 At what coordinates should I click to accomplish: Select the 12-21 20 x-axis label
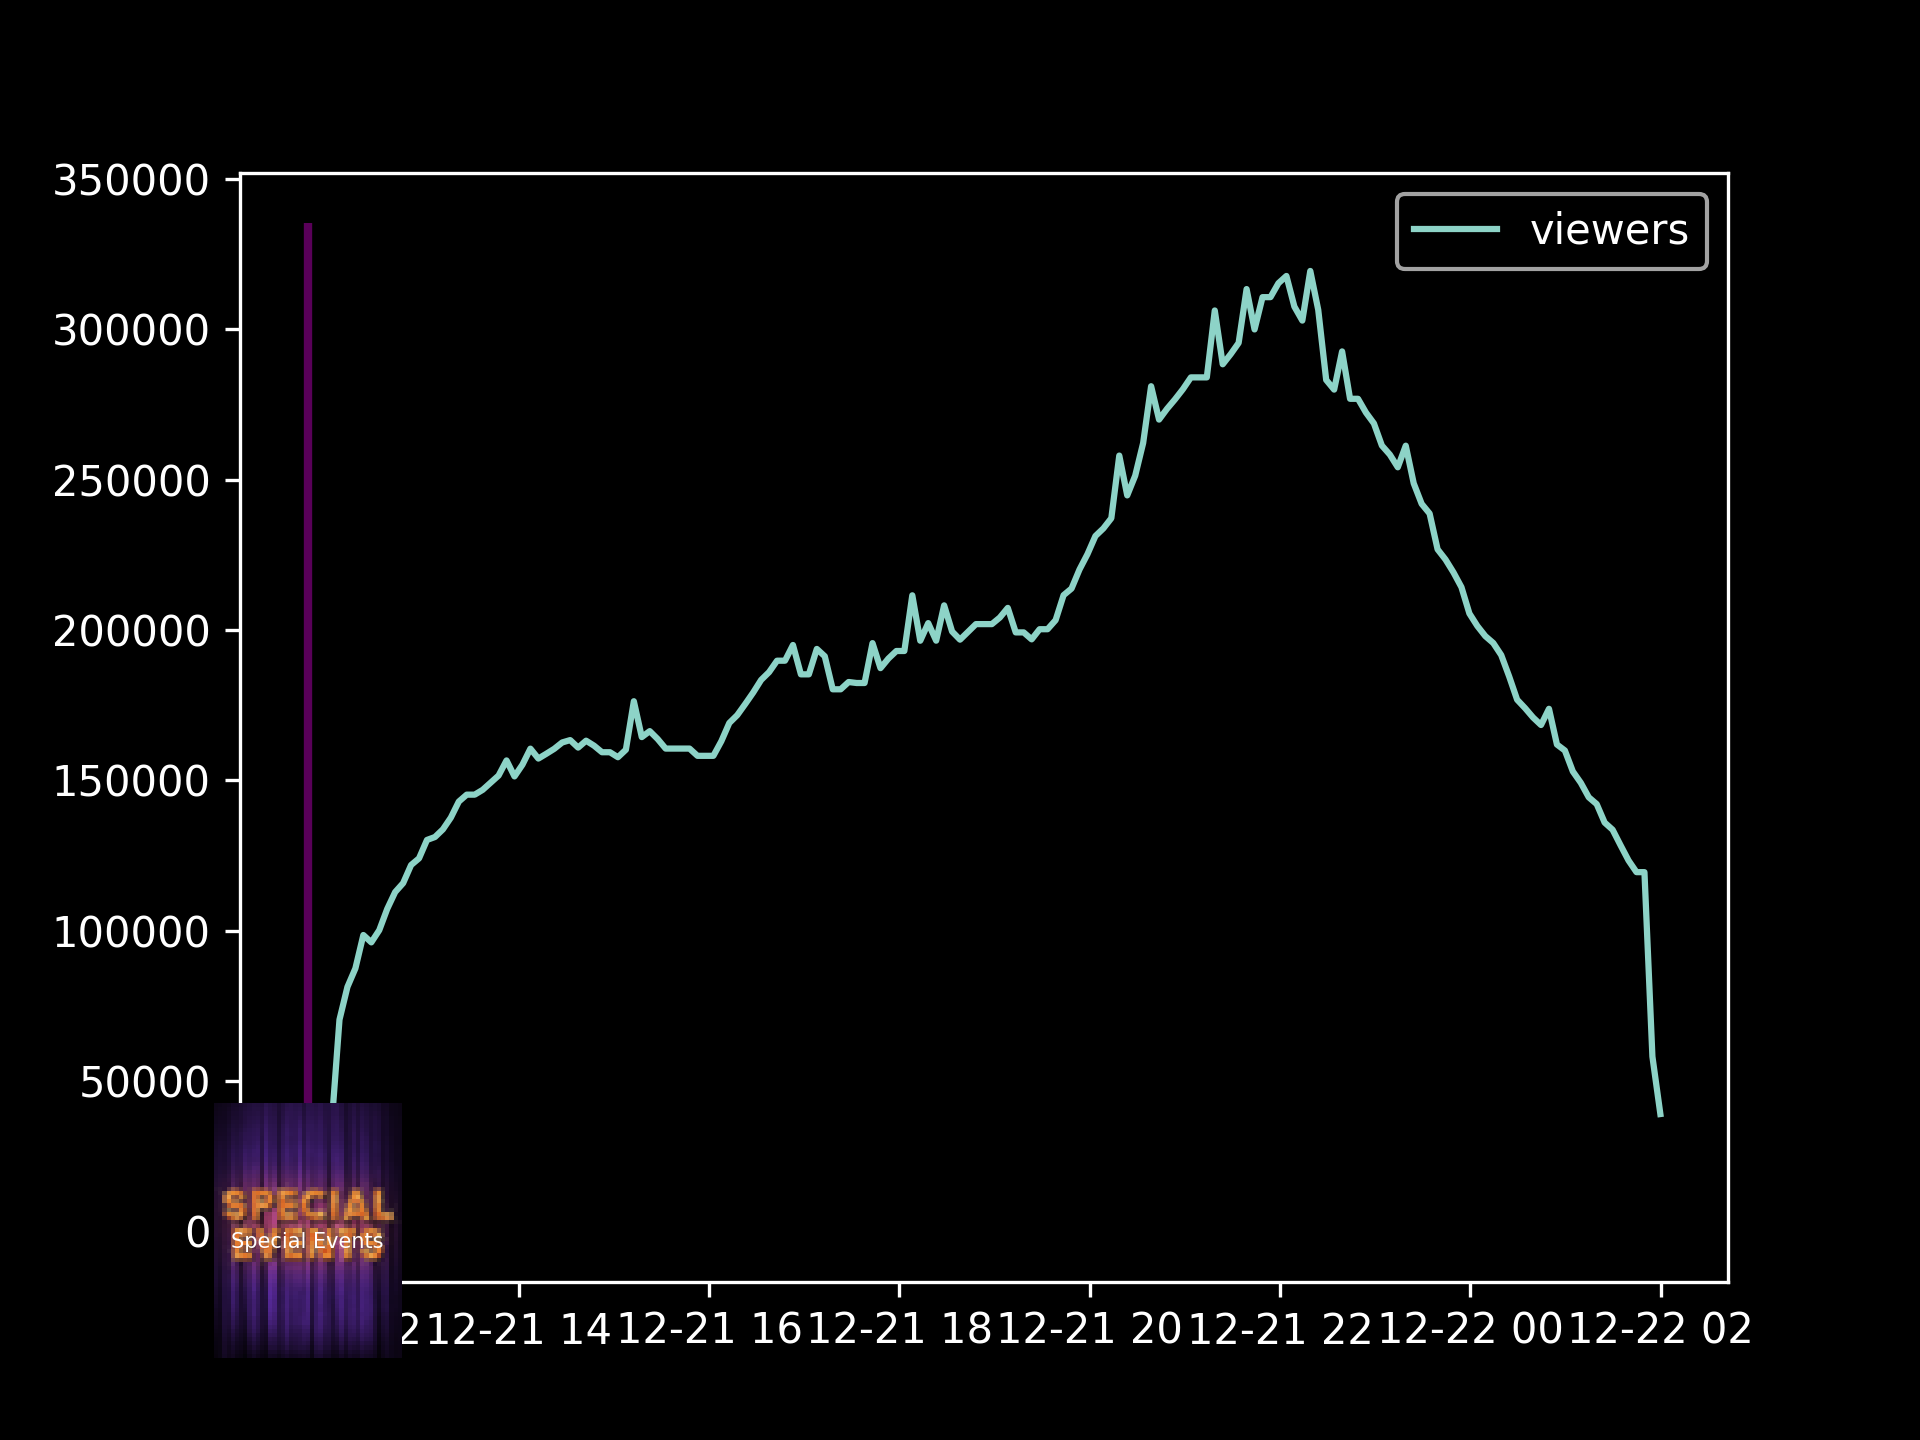coord(1090,1330)
